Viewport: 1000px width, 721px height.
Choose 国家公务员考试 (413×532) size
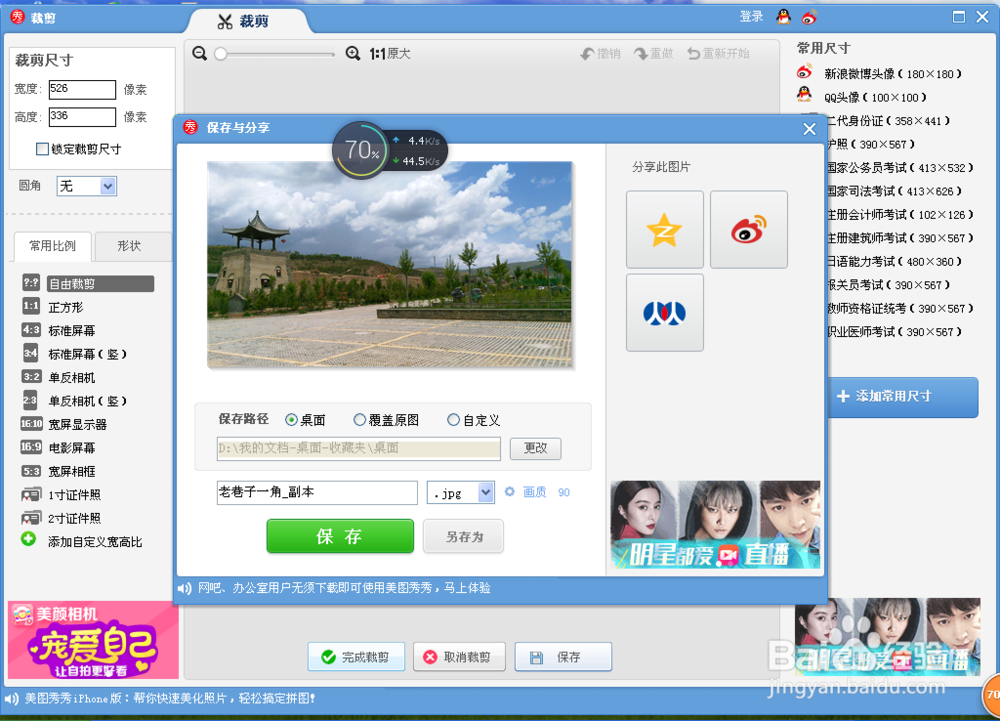(901, 168)
